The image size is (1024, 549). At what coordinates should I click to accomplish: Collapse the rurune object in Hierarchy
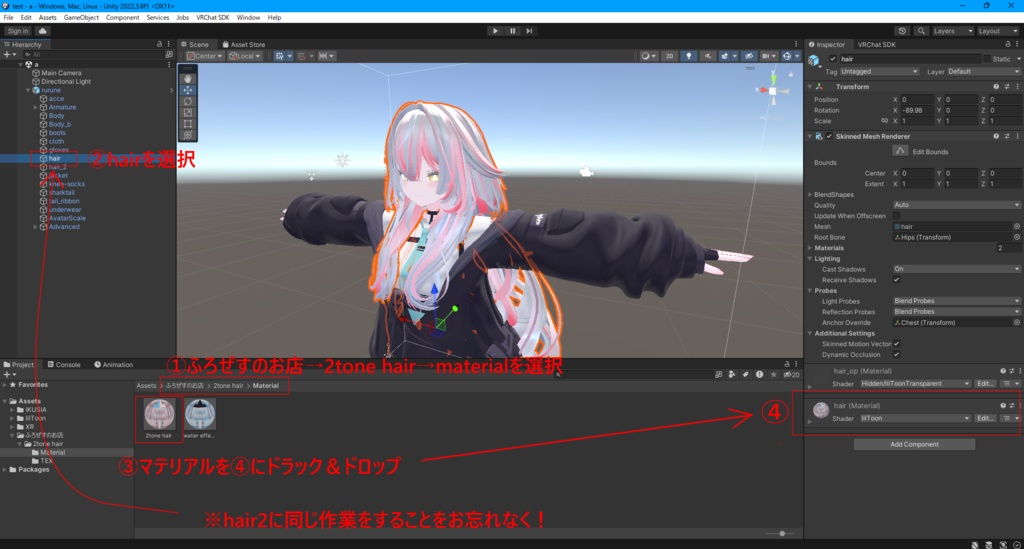click(x=28, y=90)
